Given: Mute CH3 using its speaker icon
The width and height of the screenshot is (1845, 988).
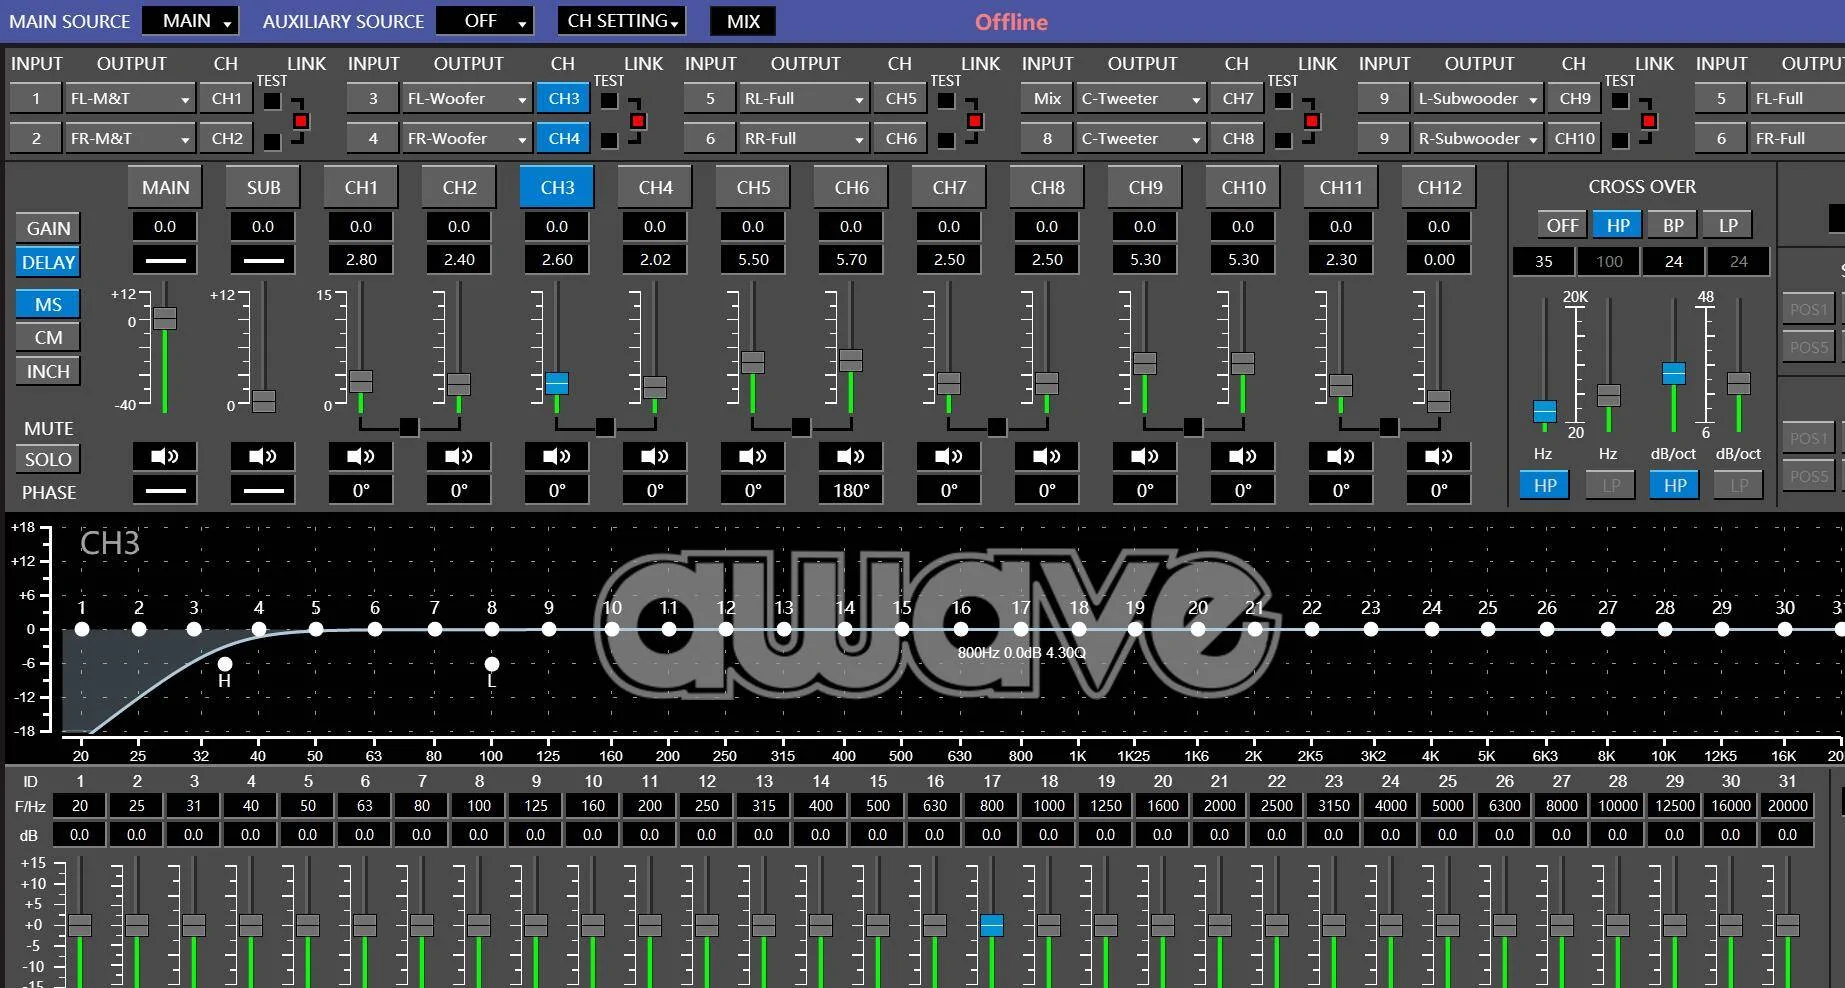Looking at the screenshot, I should tap(557, 456).
